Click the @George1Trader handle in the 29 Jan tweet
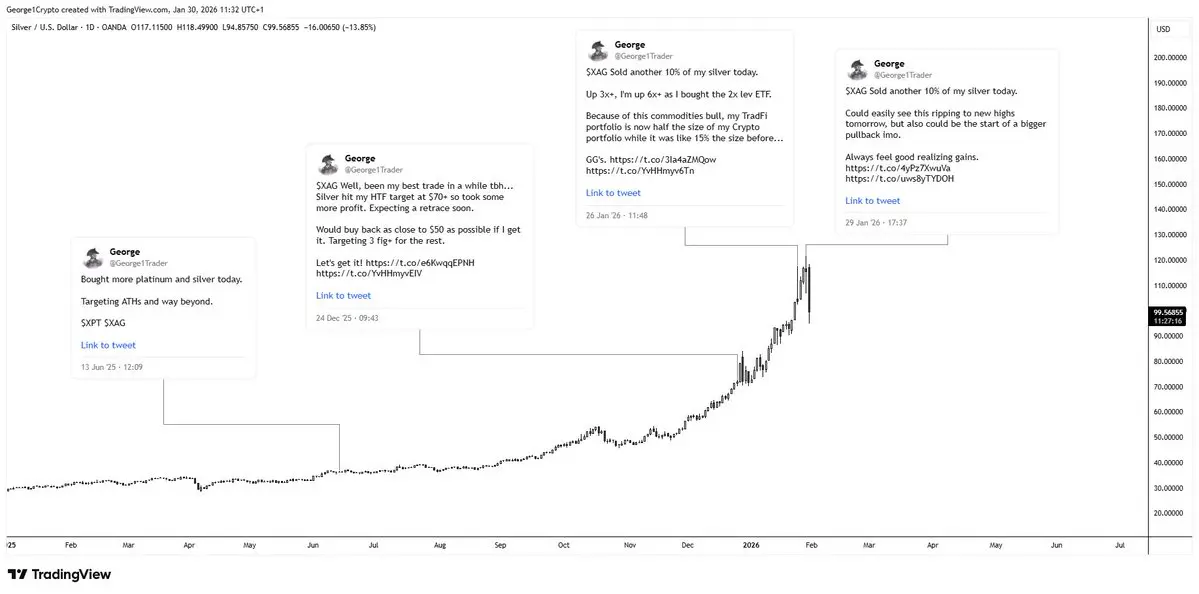Screen dimensions: 1199x594 click(903, 75)
